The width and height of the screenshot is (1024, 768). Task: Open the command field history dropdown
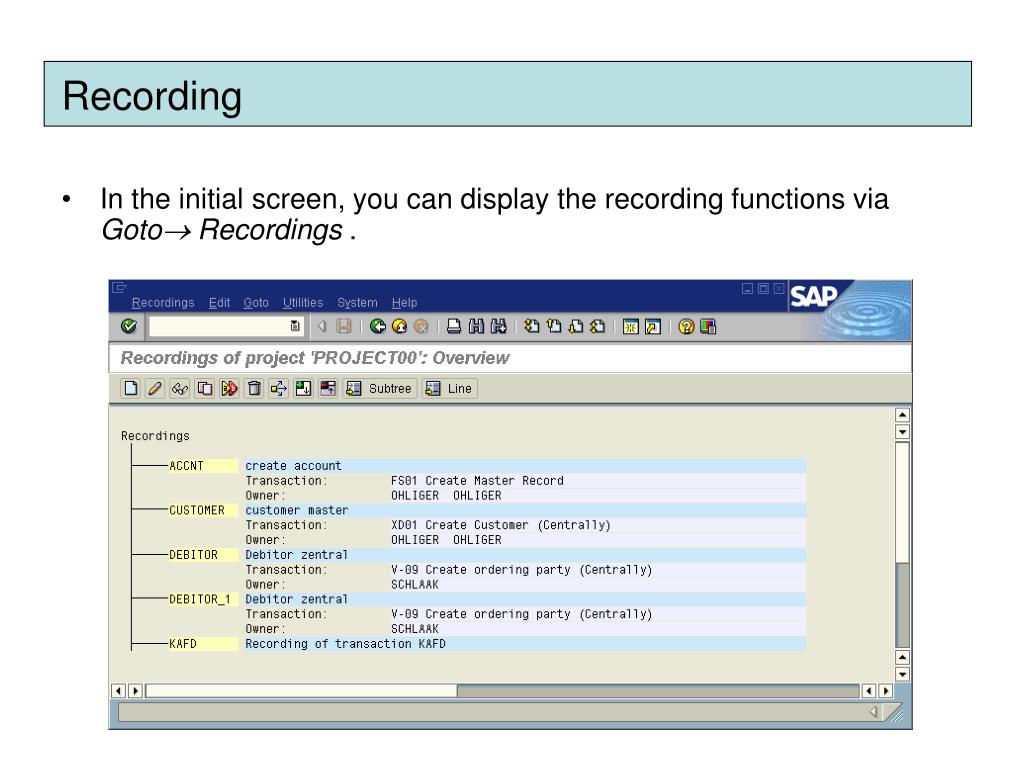coord(294,326)
